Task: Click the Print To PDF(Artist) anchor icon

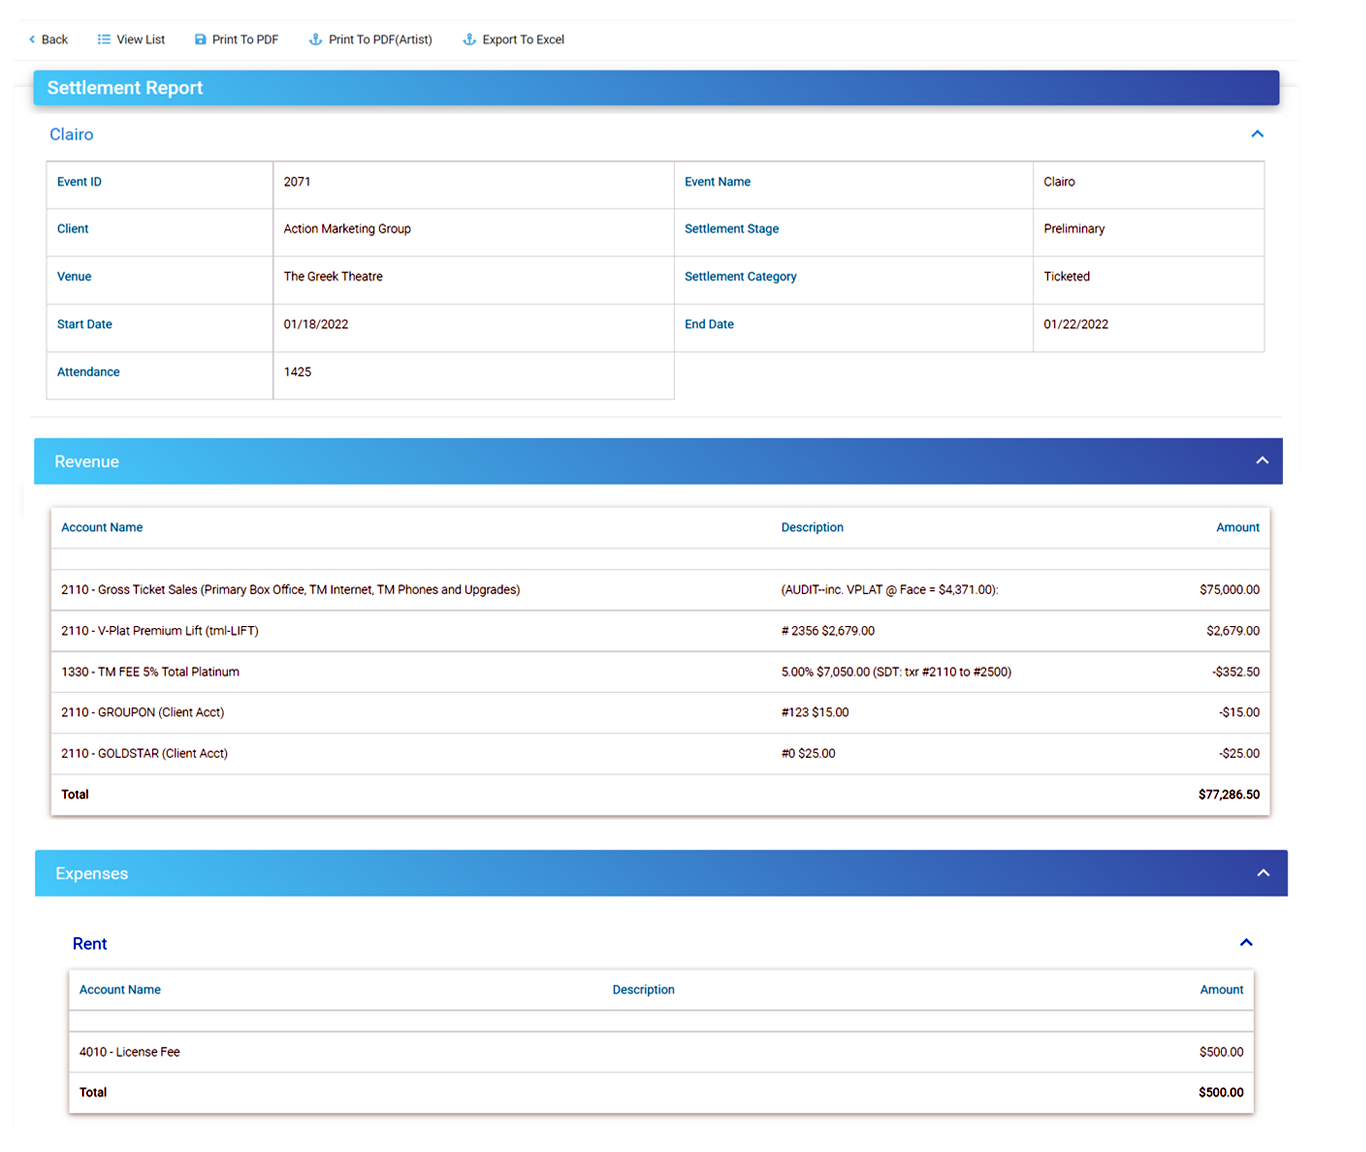Action: pos(315,39)
